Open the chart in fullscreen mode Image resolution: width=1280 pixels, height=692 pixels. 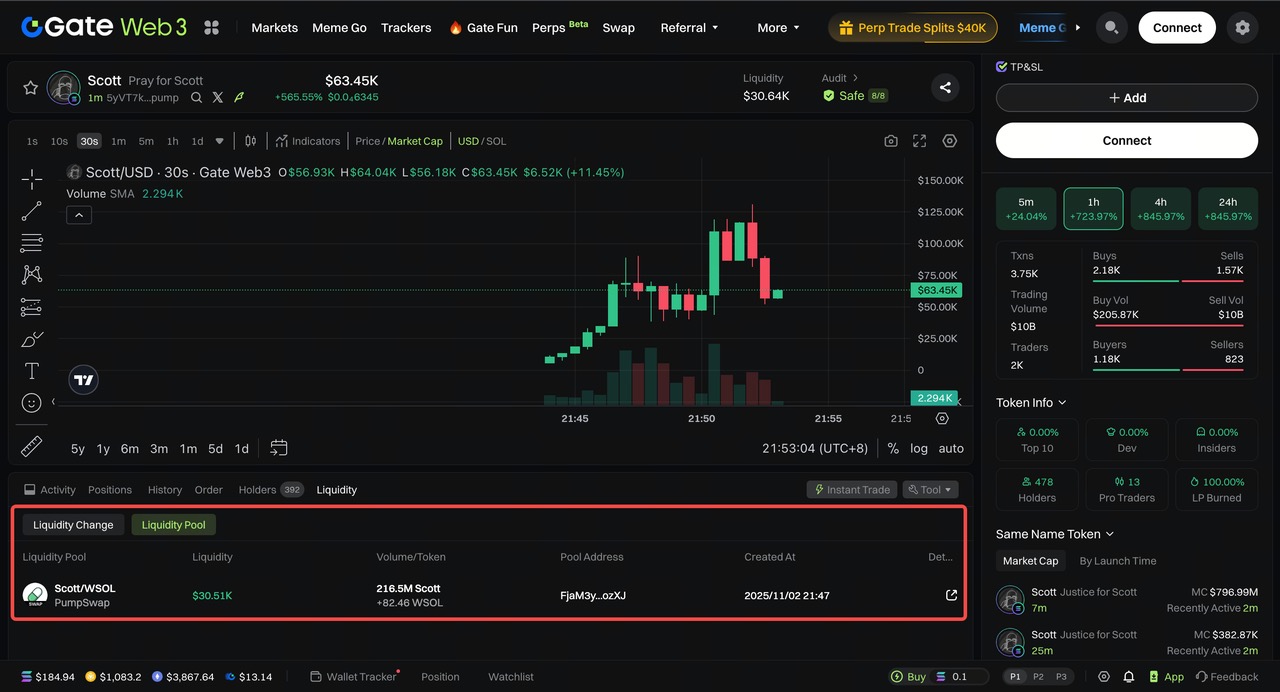pyautogui.click(x=920, y=141)
